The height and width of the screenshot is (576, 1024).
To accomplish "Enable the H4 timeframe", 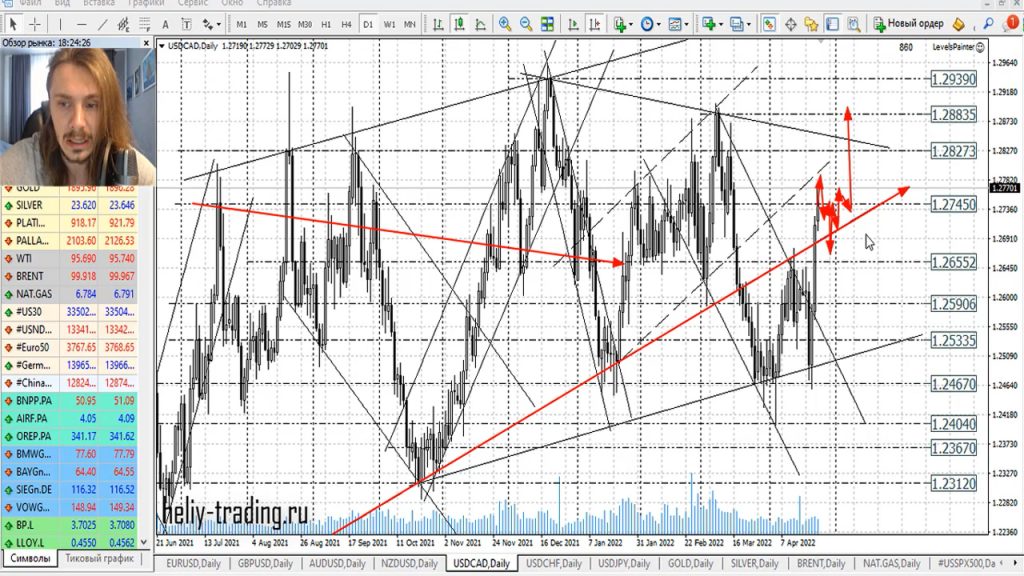I will click(x=345, y=23).
